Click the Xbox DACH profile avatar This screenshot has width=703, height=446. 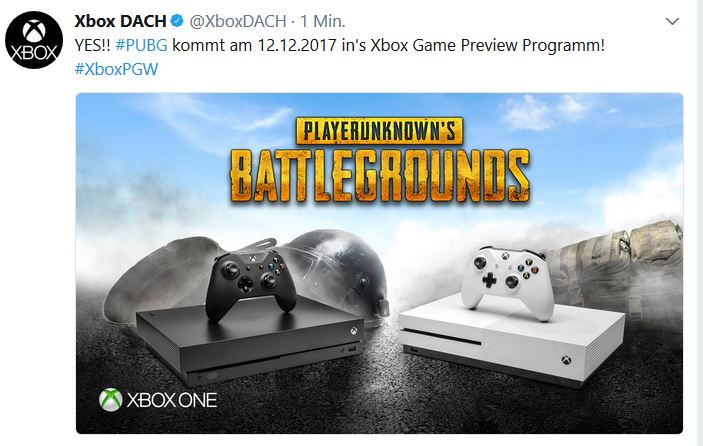34,39
